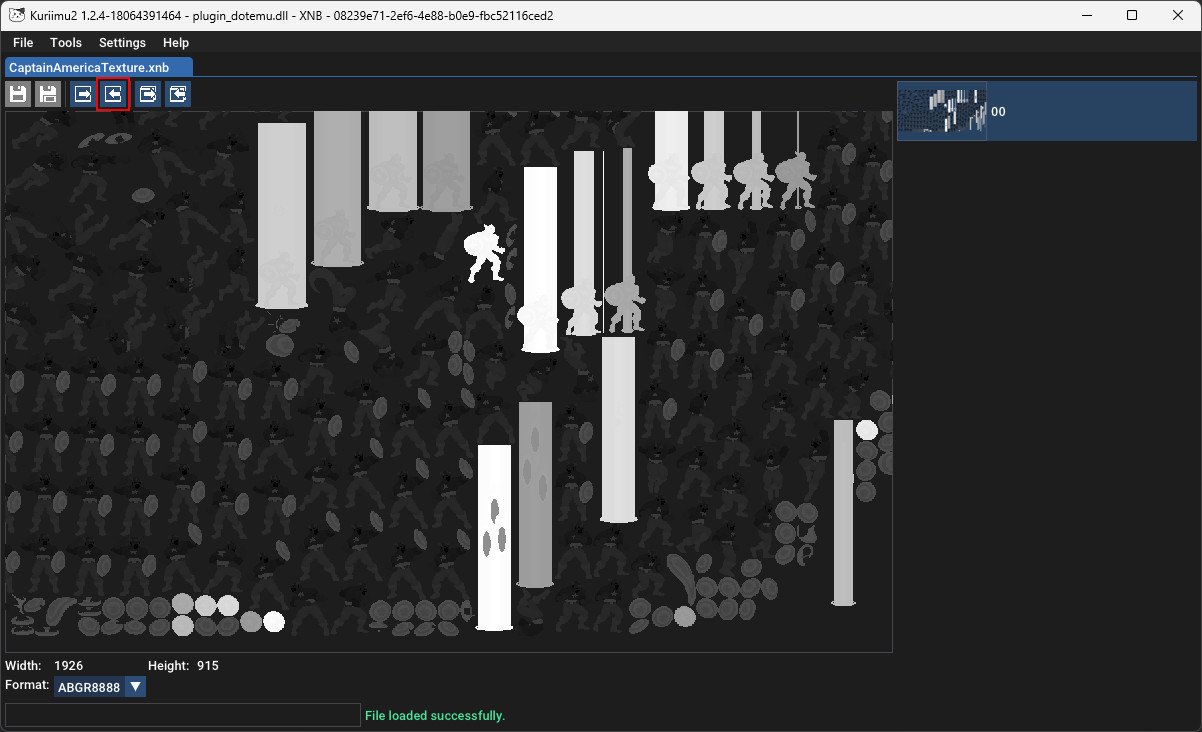This screenshot has height=732, width=1202.
Task: Click the import image arrow icon
Action: (113, 95)
